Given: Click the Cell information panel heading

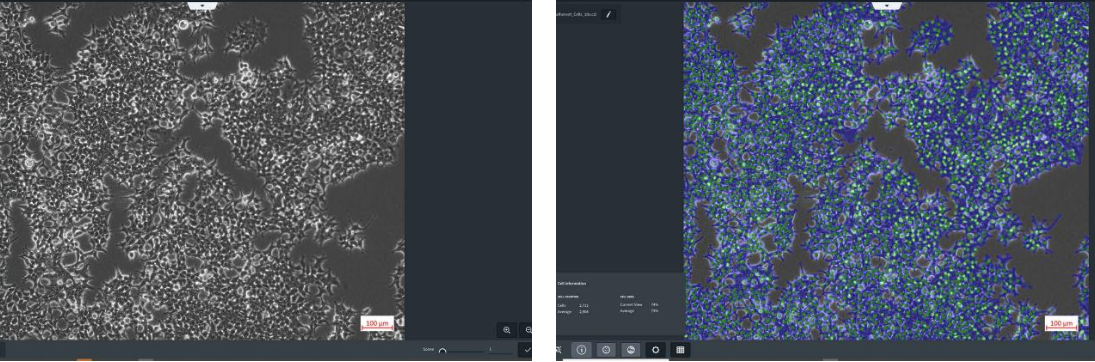Looking at the screenshot, I should point(572,284).
